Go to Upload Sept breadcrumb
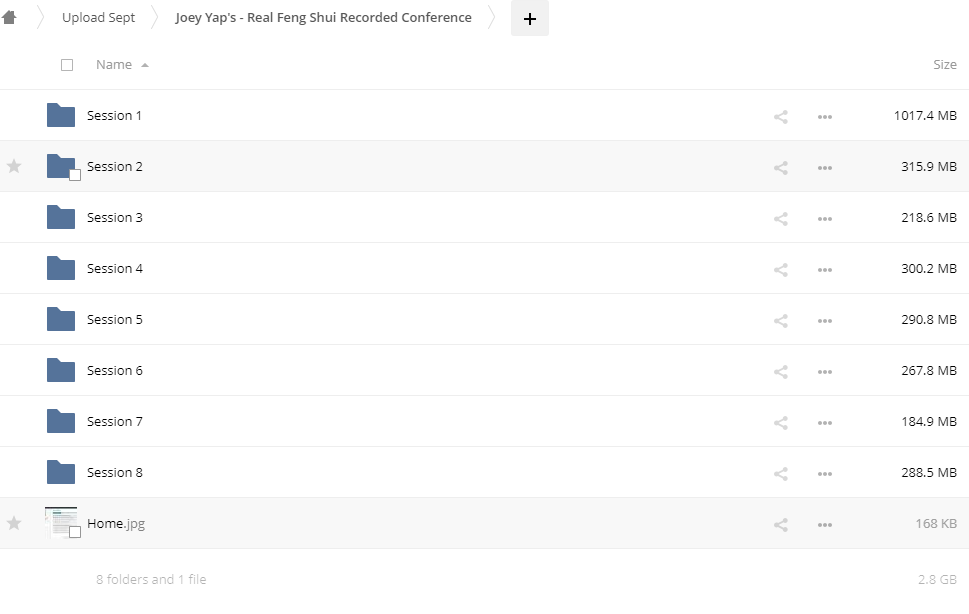The width and height of the screenshot is (969, 614). [x=98, y=18]
